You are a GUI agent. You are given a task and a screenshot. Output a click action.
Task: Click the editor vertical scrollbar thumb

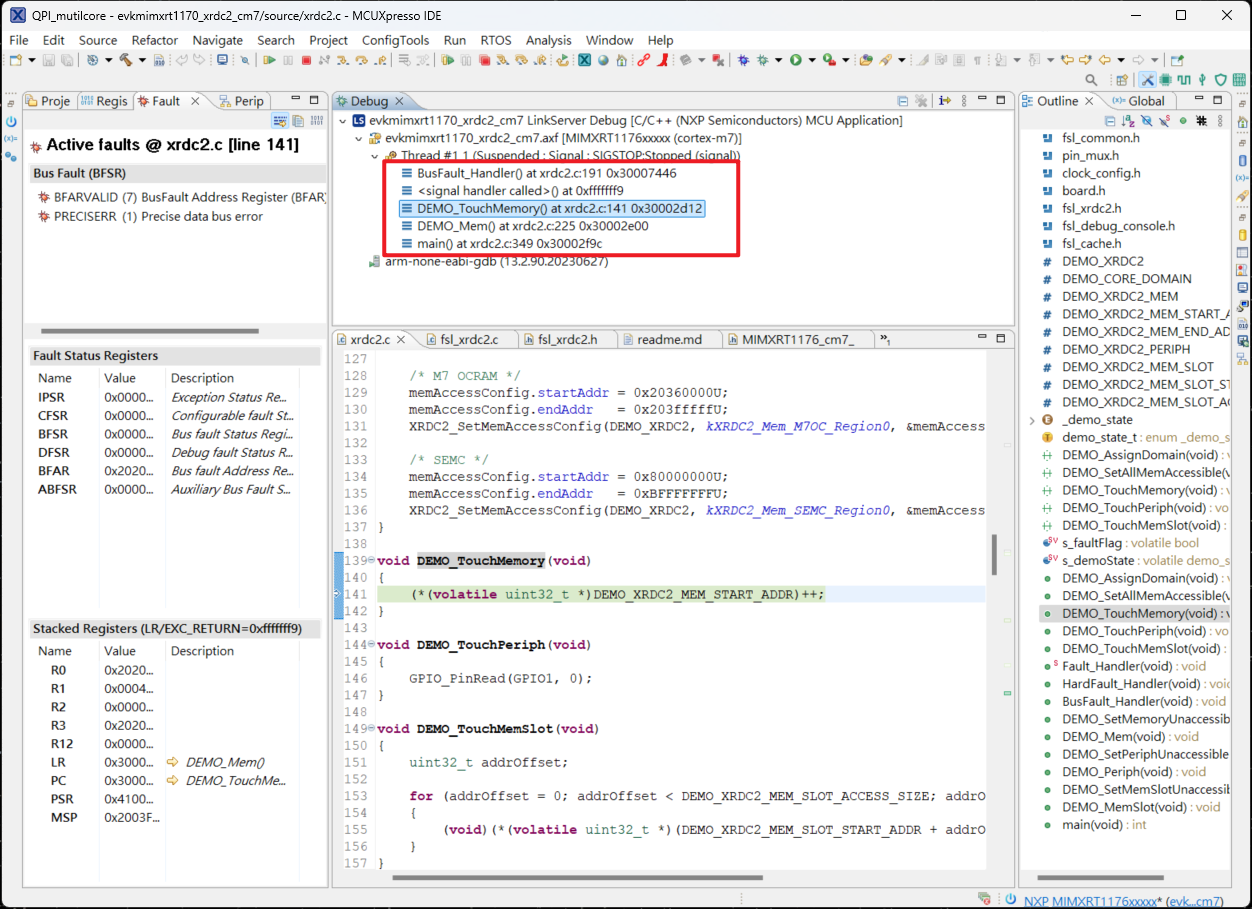tap(994, 554)
